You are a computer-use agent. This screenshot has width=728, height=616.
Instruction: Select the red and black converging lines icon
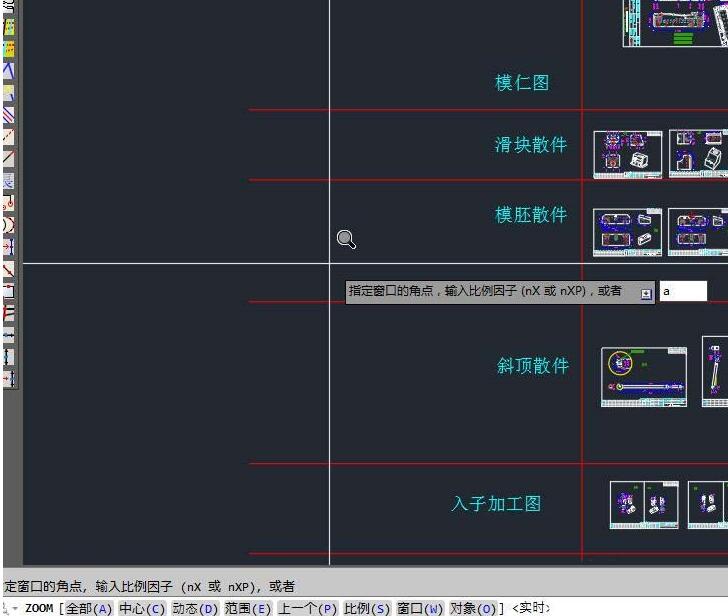point(9,312)
